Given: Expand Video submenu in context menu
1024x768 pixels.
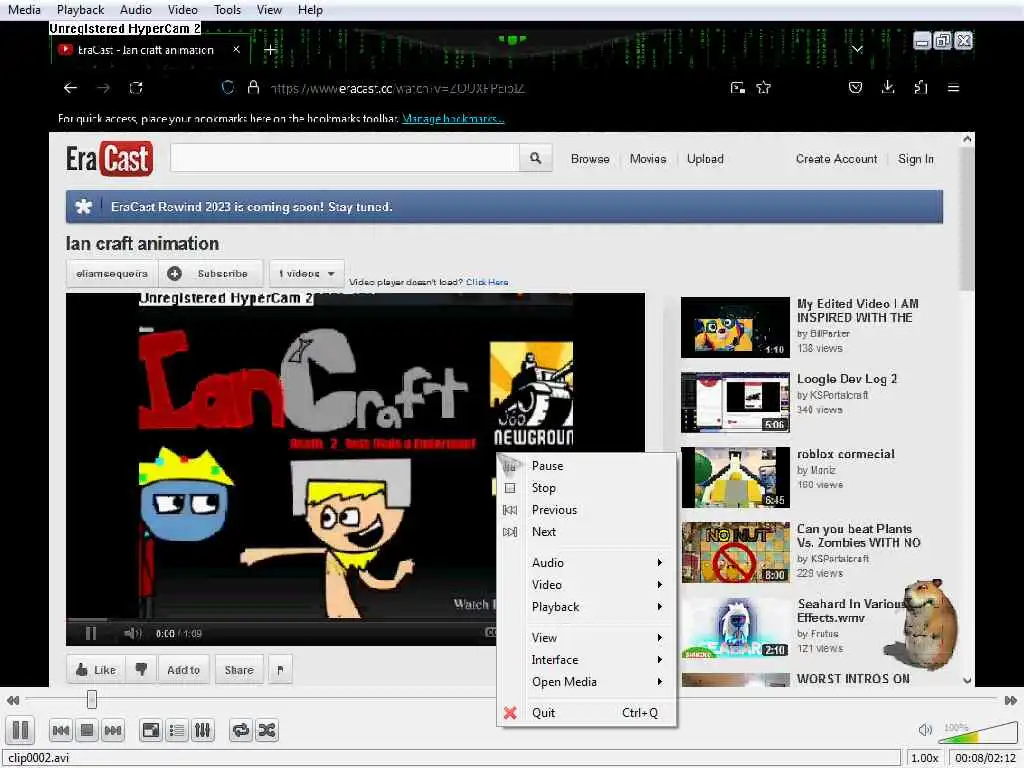Looking at the screenshot, I should [x=586, y=584].
